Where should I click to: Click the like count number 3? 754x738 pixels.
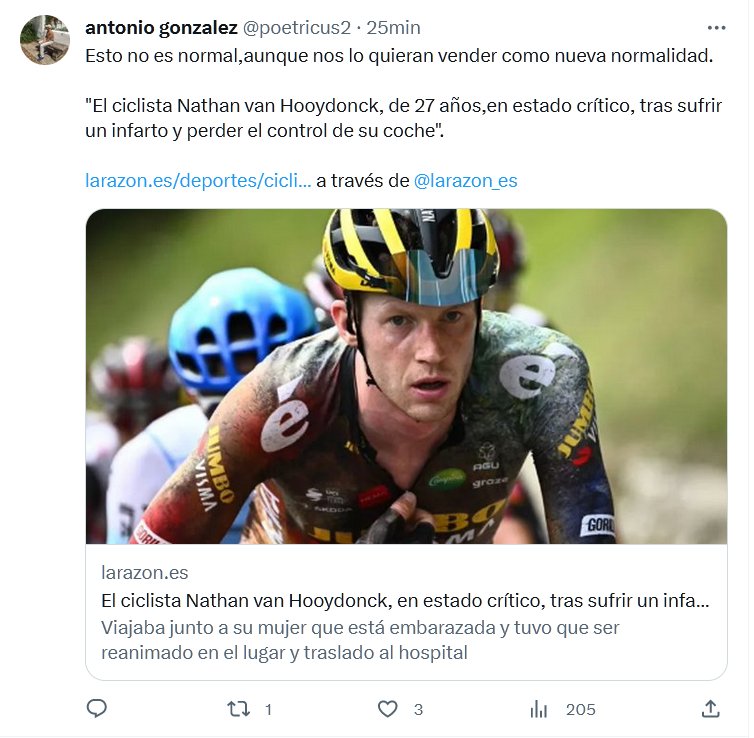click(x=418, y=710)
